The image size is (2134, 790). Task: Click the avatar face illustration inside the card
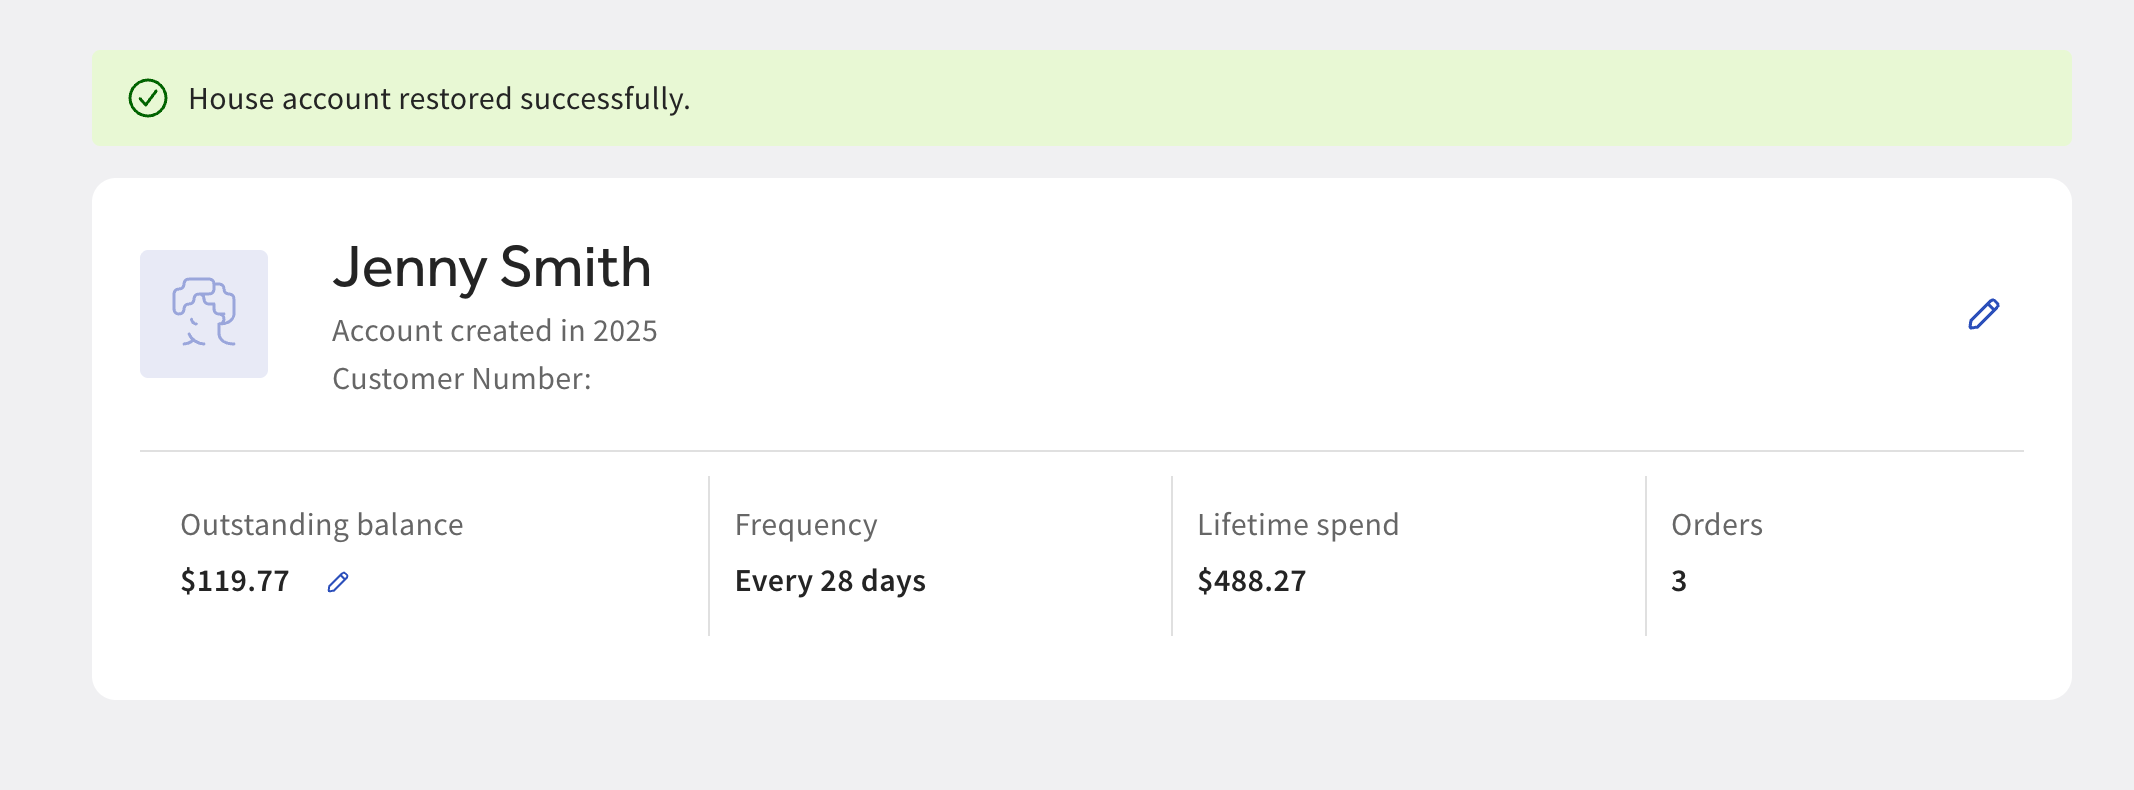click(x=204, y=314)
